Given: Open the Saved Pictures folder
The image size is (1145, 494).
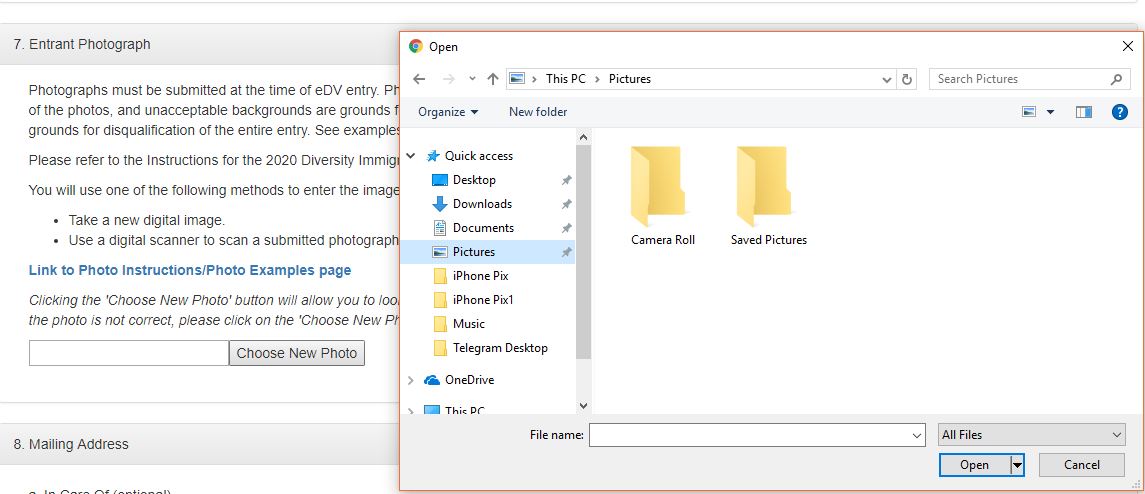Looking at the screenshot, I should pos(768,196).
